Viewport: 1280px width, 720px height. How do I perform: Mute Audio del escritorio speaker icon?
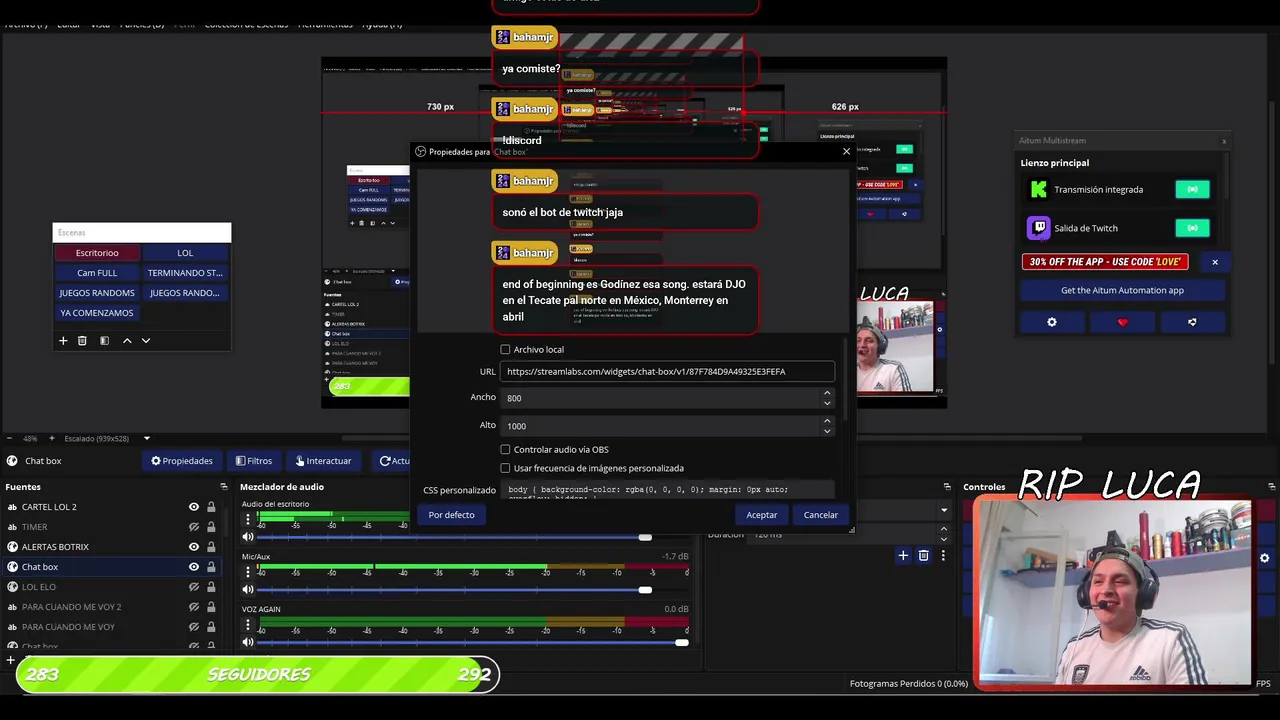tap(248, 537)
